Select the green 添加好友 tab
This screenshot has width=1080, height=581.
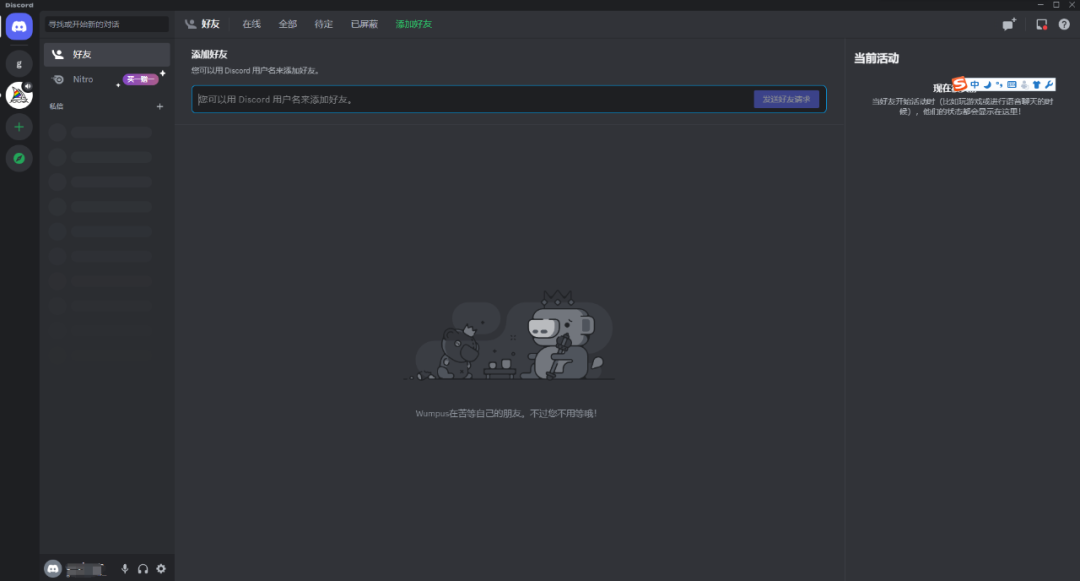click(x=414, y=24)
